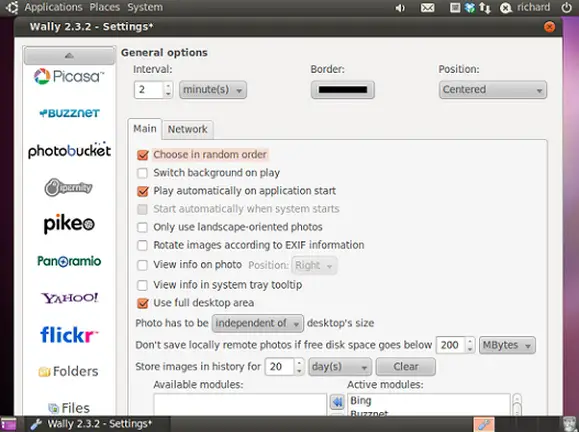Enable Switch background on play
The width and height of the screenshot is (579, 432).
point(143,173)
